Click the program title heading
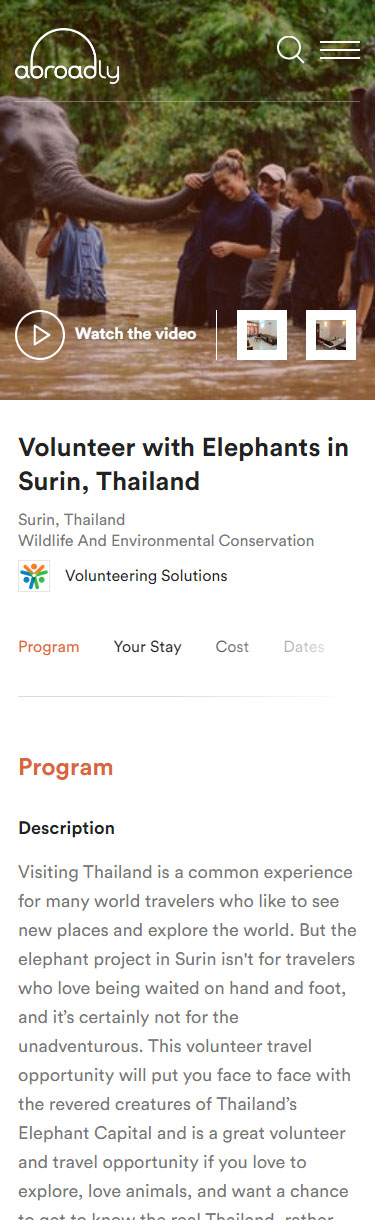The width and height of the screenshot is (375, 1220). pyautogui.click(x=184, y=464)
